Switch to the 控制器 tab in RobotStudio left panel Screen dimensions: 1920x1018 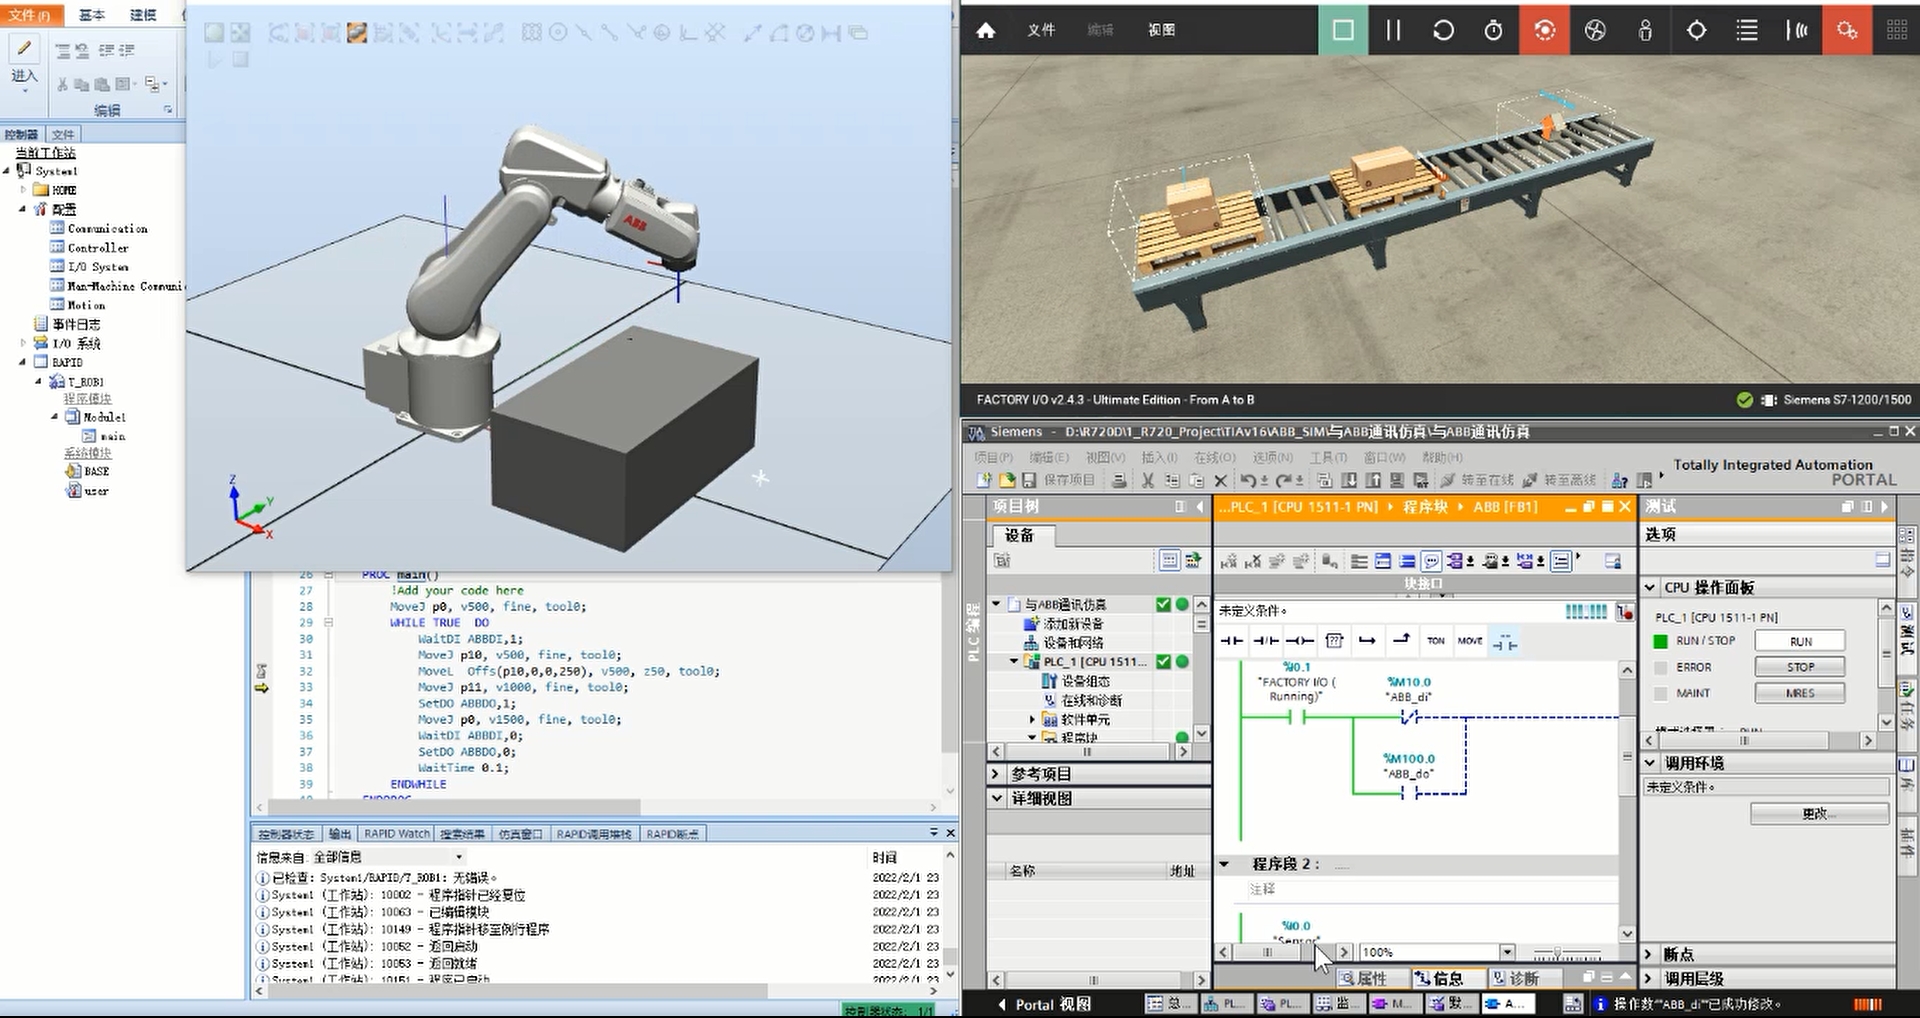pyautogui.click(x=21, y=134)
